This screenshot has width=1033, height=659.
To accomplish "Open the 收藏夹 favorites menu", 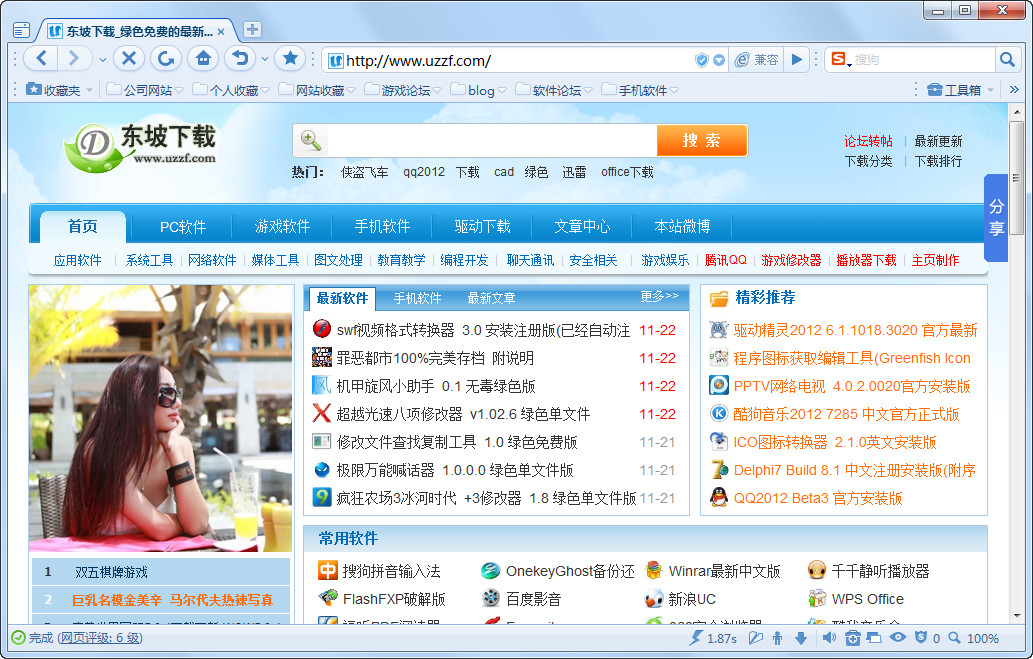I will (x=59, y=90).
